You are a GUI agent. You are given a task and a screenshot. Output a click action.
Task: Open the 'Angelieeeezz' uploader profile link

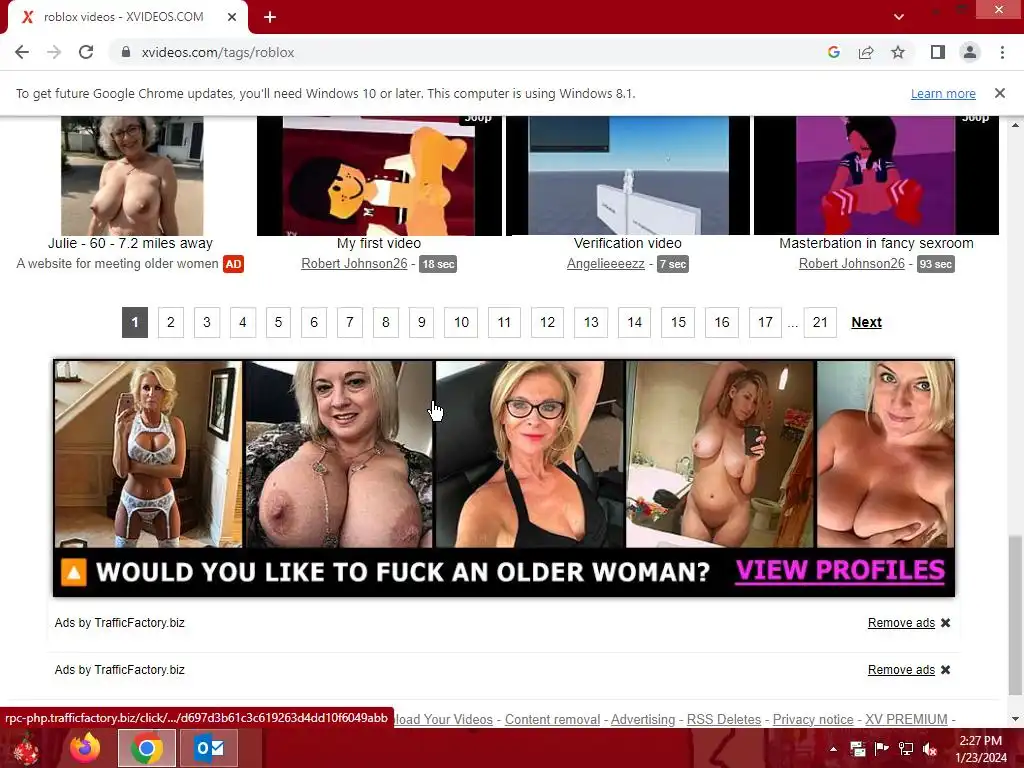click(605, 264)
